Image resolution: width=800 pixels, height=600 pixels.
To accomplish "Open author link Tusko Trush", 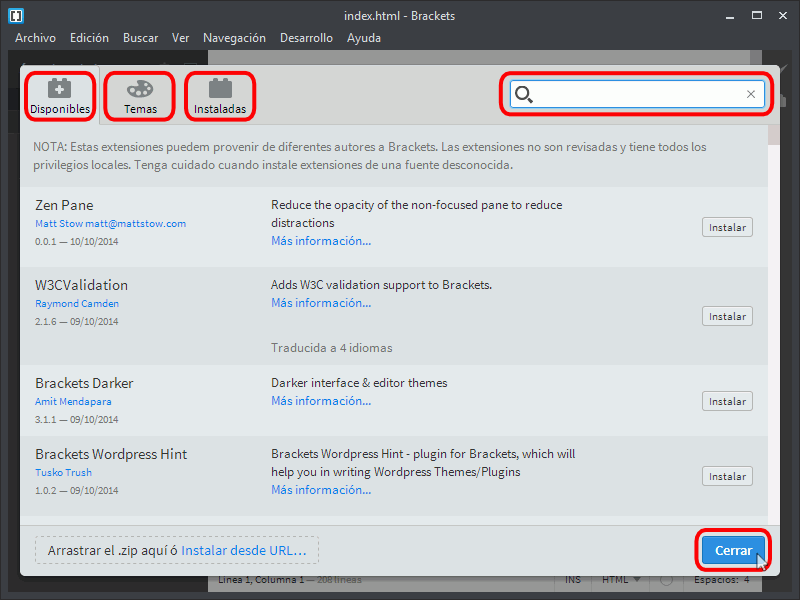I will pos(63,472).
